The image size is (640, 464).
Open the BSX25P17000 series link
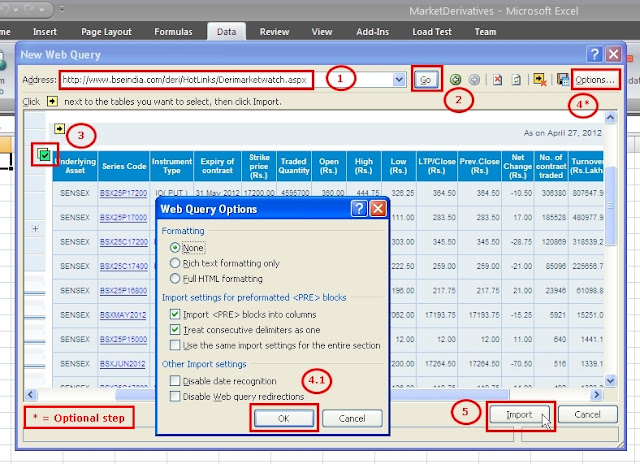tap(123, 218)
